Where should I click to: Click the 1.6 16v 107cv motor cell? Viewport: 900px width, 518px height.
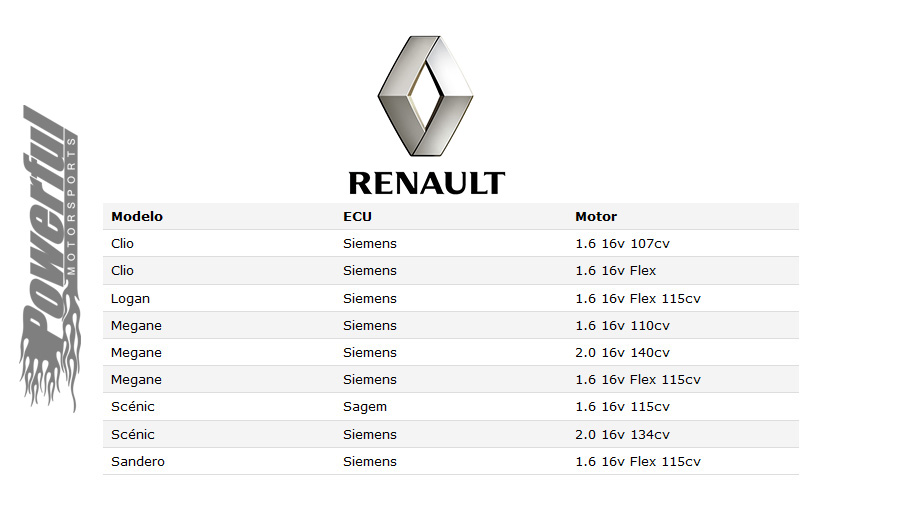pos(622,243)
